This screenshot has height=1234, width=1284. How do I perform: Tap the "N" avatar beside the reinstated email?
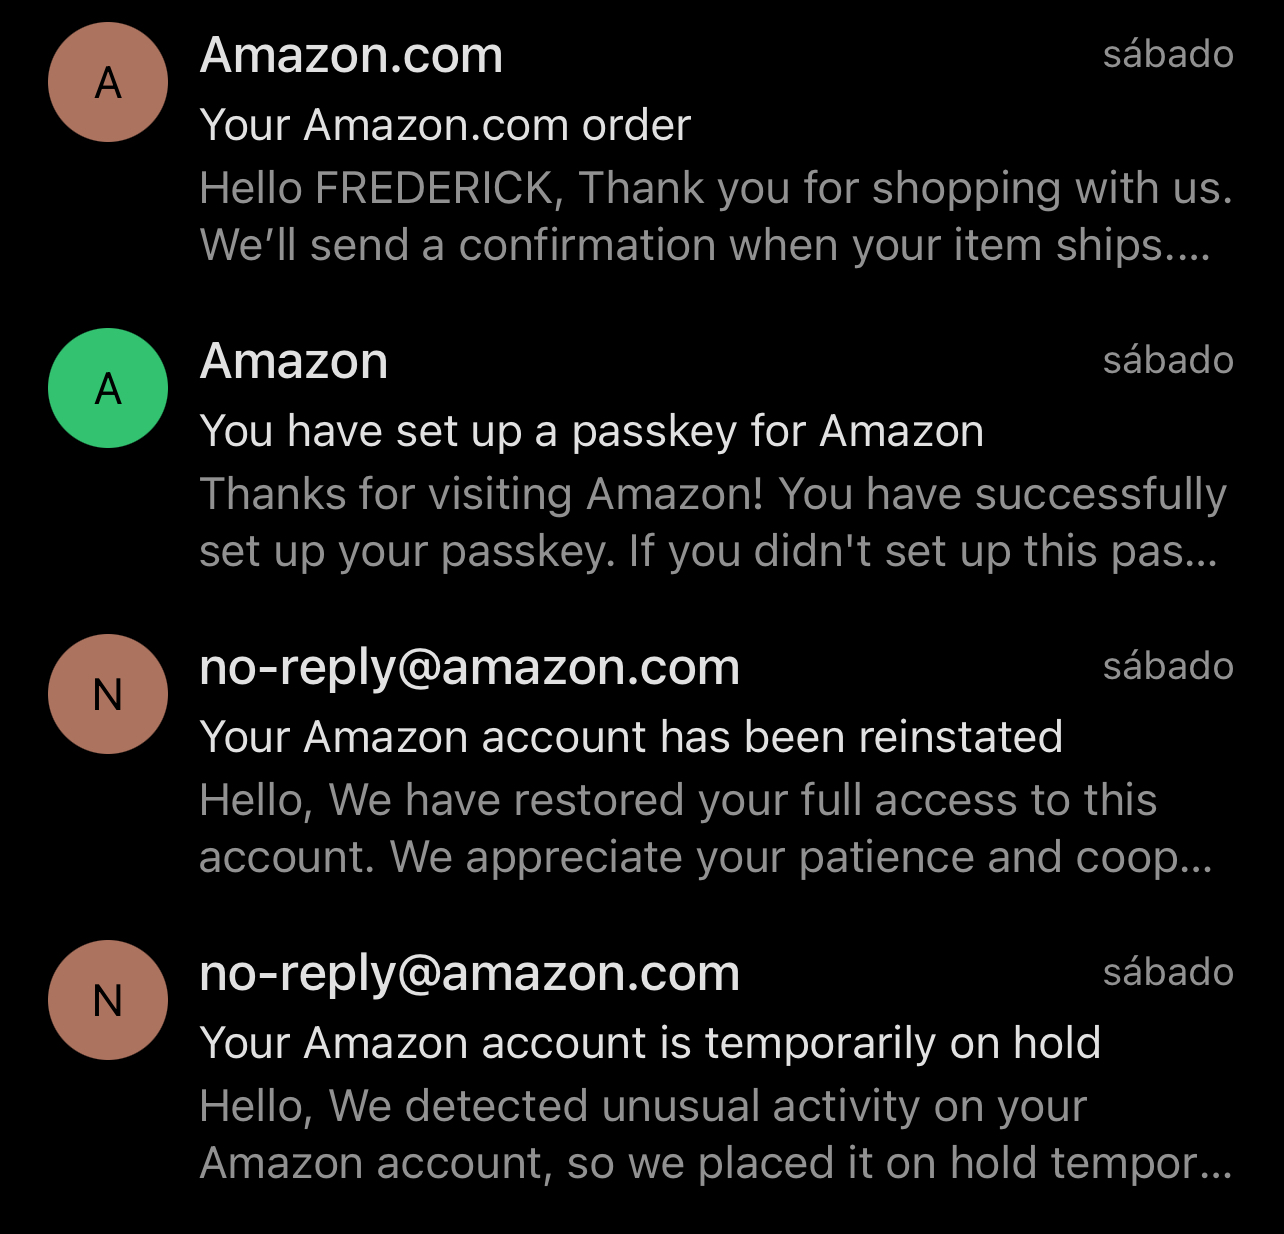click(x=108, y=694)
